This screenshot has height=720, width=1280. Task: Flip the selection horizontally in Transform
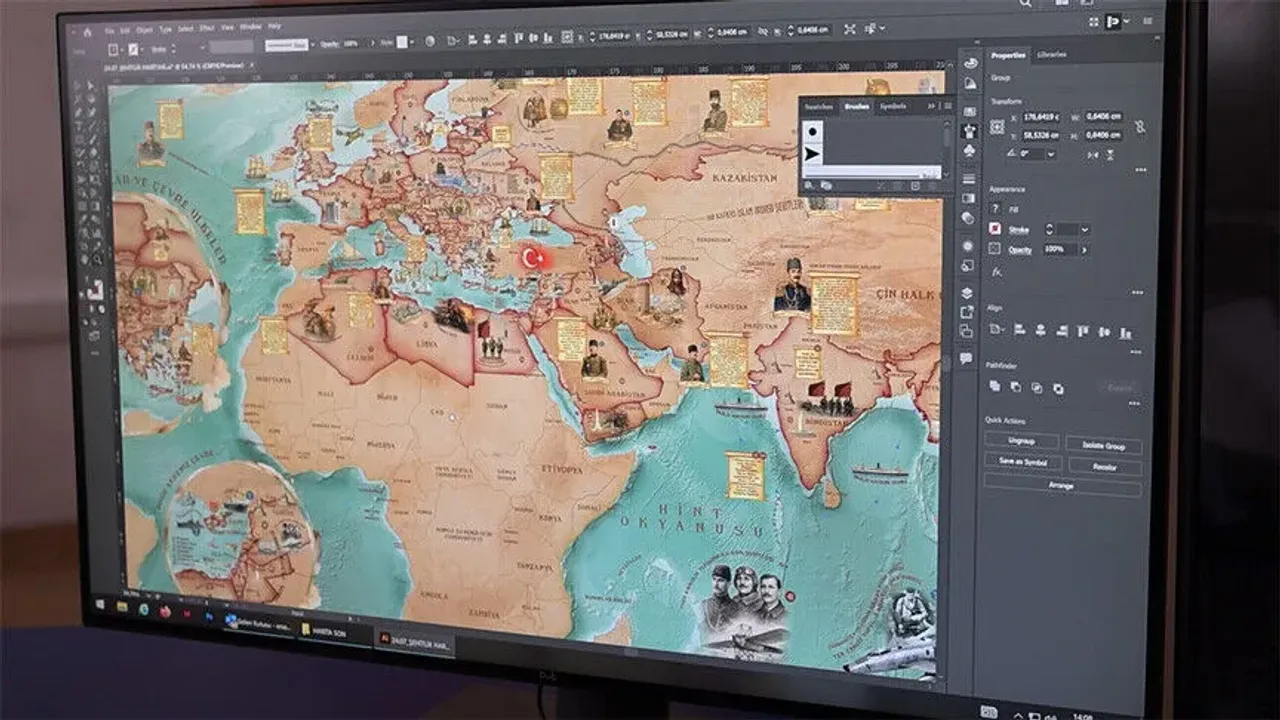[1093, 155]
